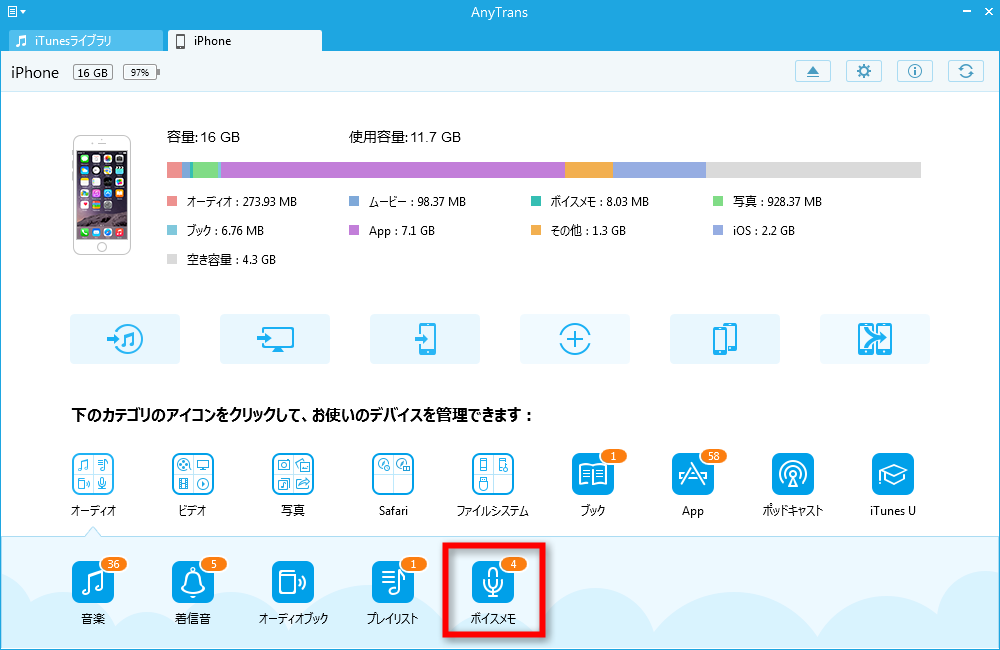Click the 97% battery indicator
The height and width of the screenshot is (650, 1000).
pyautogui.click(x=141, y=72)
